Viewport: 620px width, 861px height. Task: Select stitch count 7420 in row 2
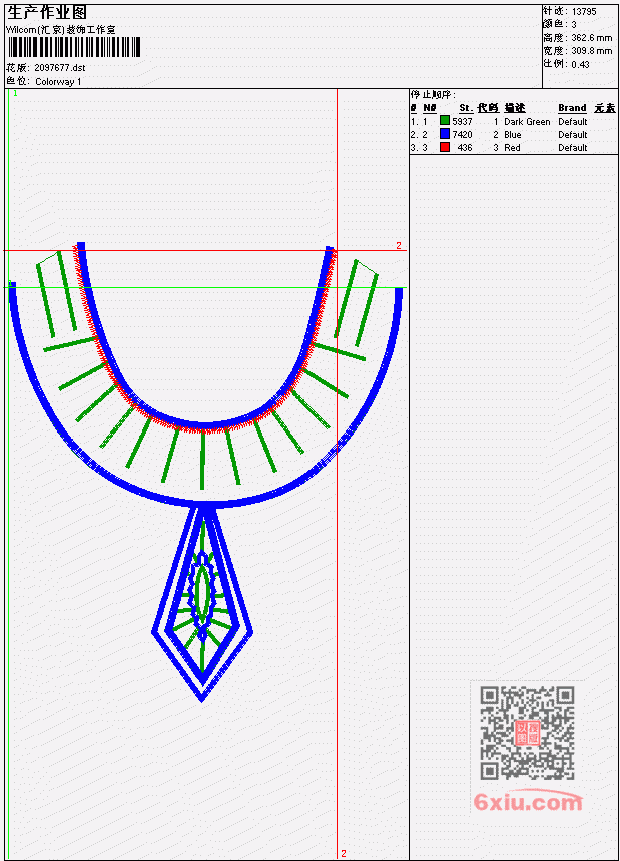(462, 135)
